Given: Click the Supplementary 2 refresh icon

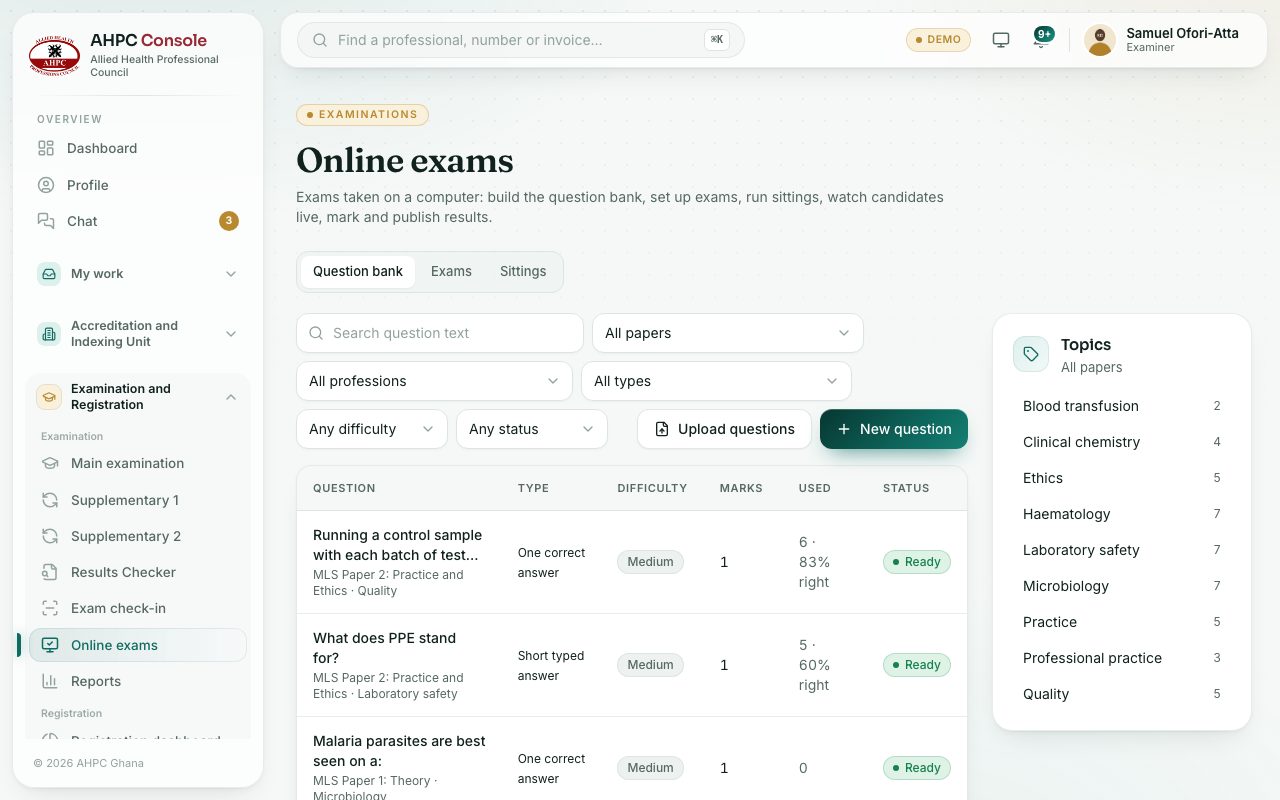Looking at the screenshot, I should (x=50, y=536).
